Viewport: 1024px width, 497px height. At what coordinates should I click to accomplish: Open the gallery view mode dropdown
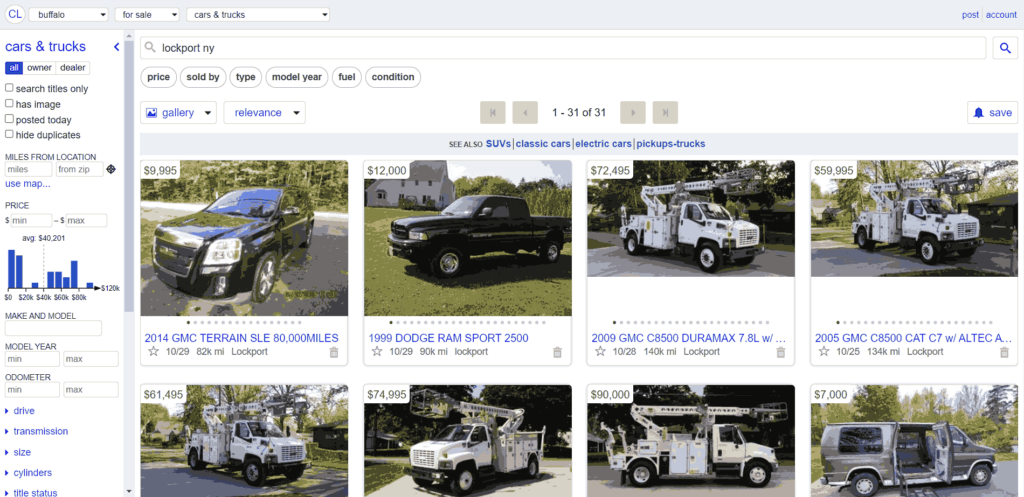(x=178, y=112)
